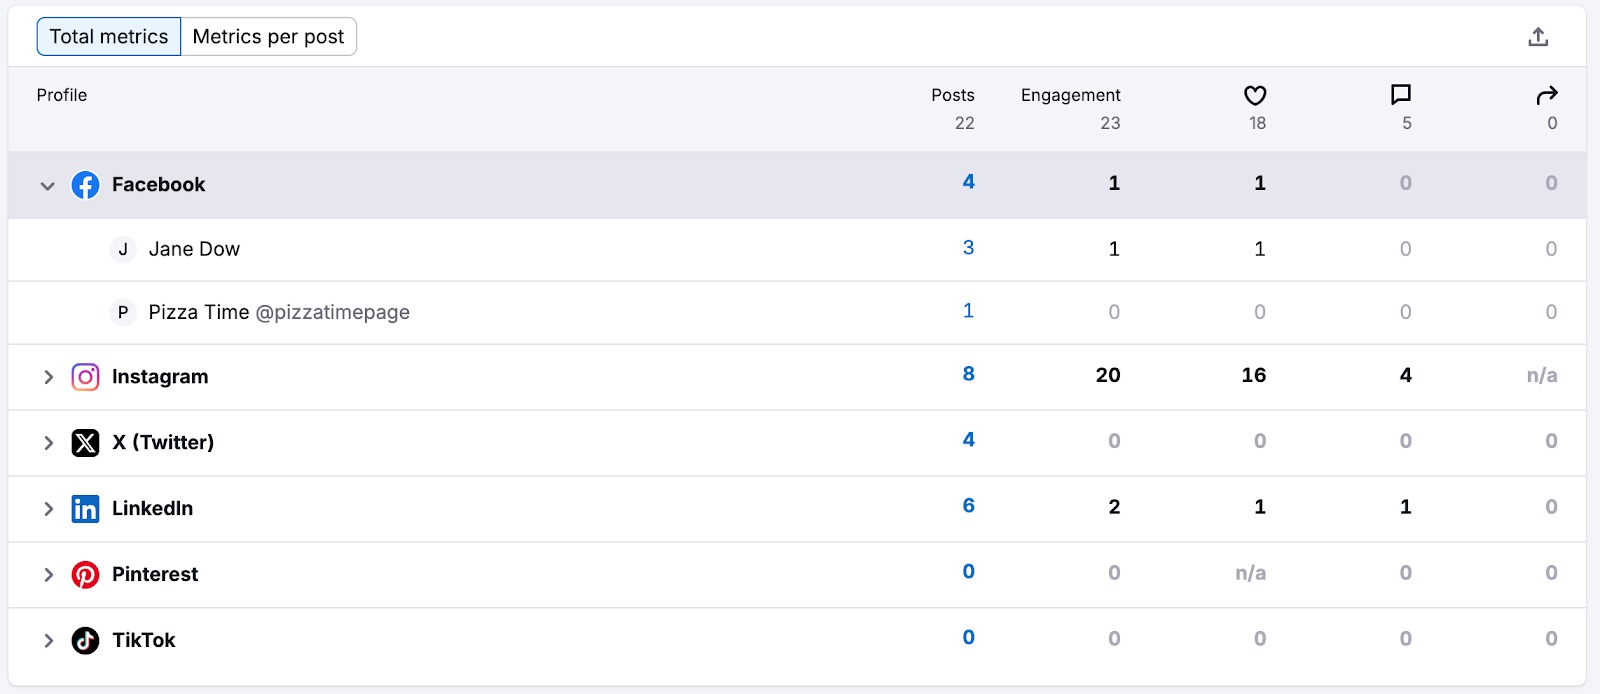
Task: Click the X (Twitter) profile name
Action: tap(163, 443)
